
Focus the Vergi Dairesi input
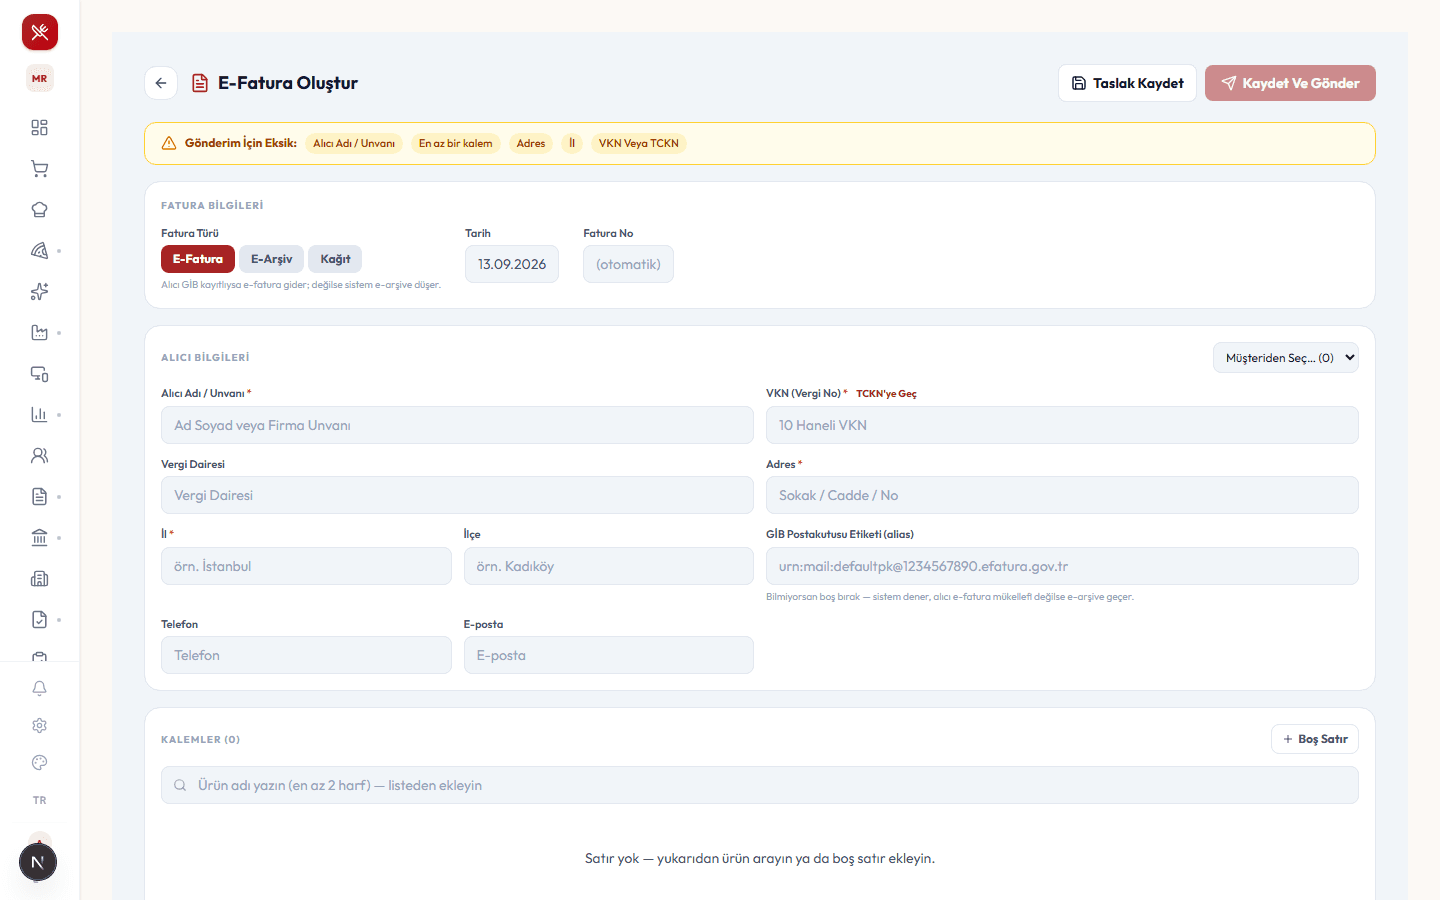pos(457,495)
